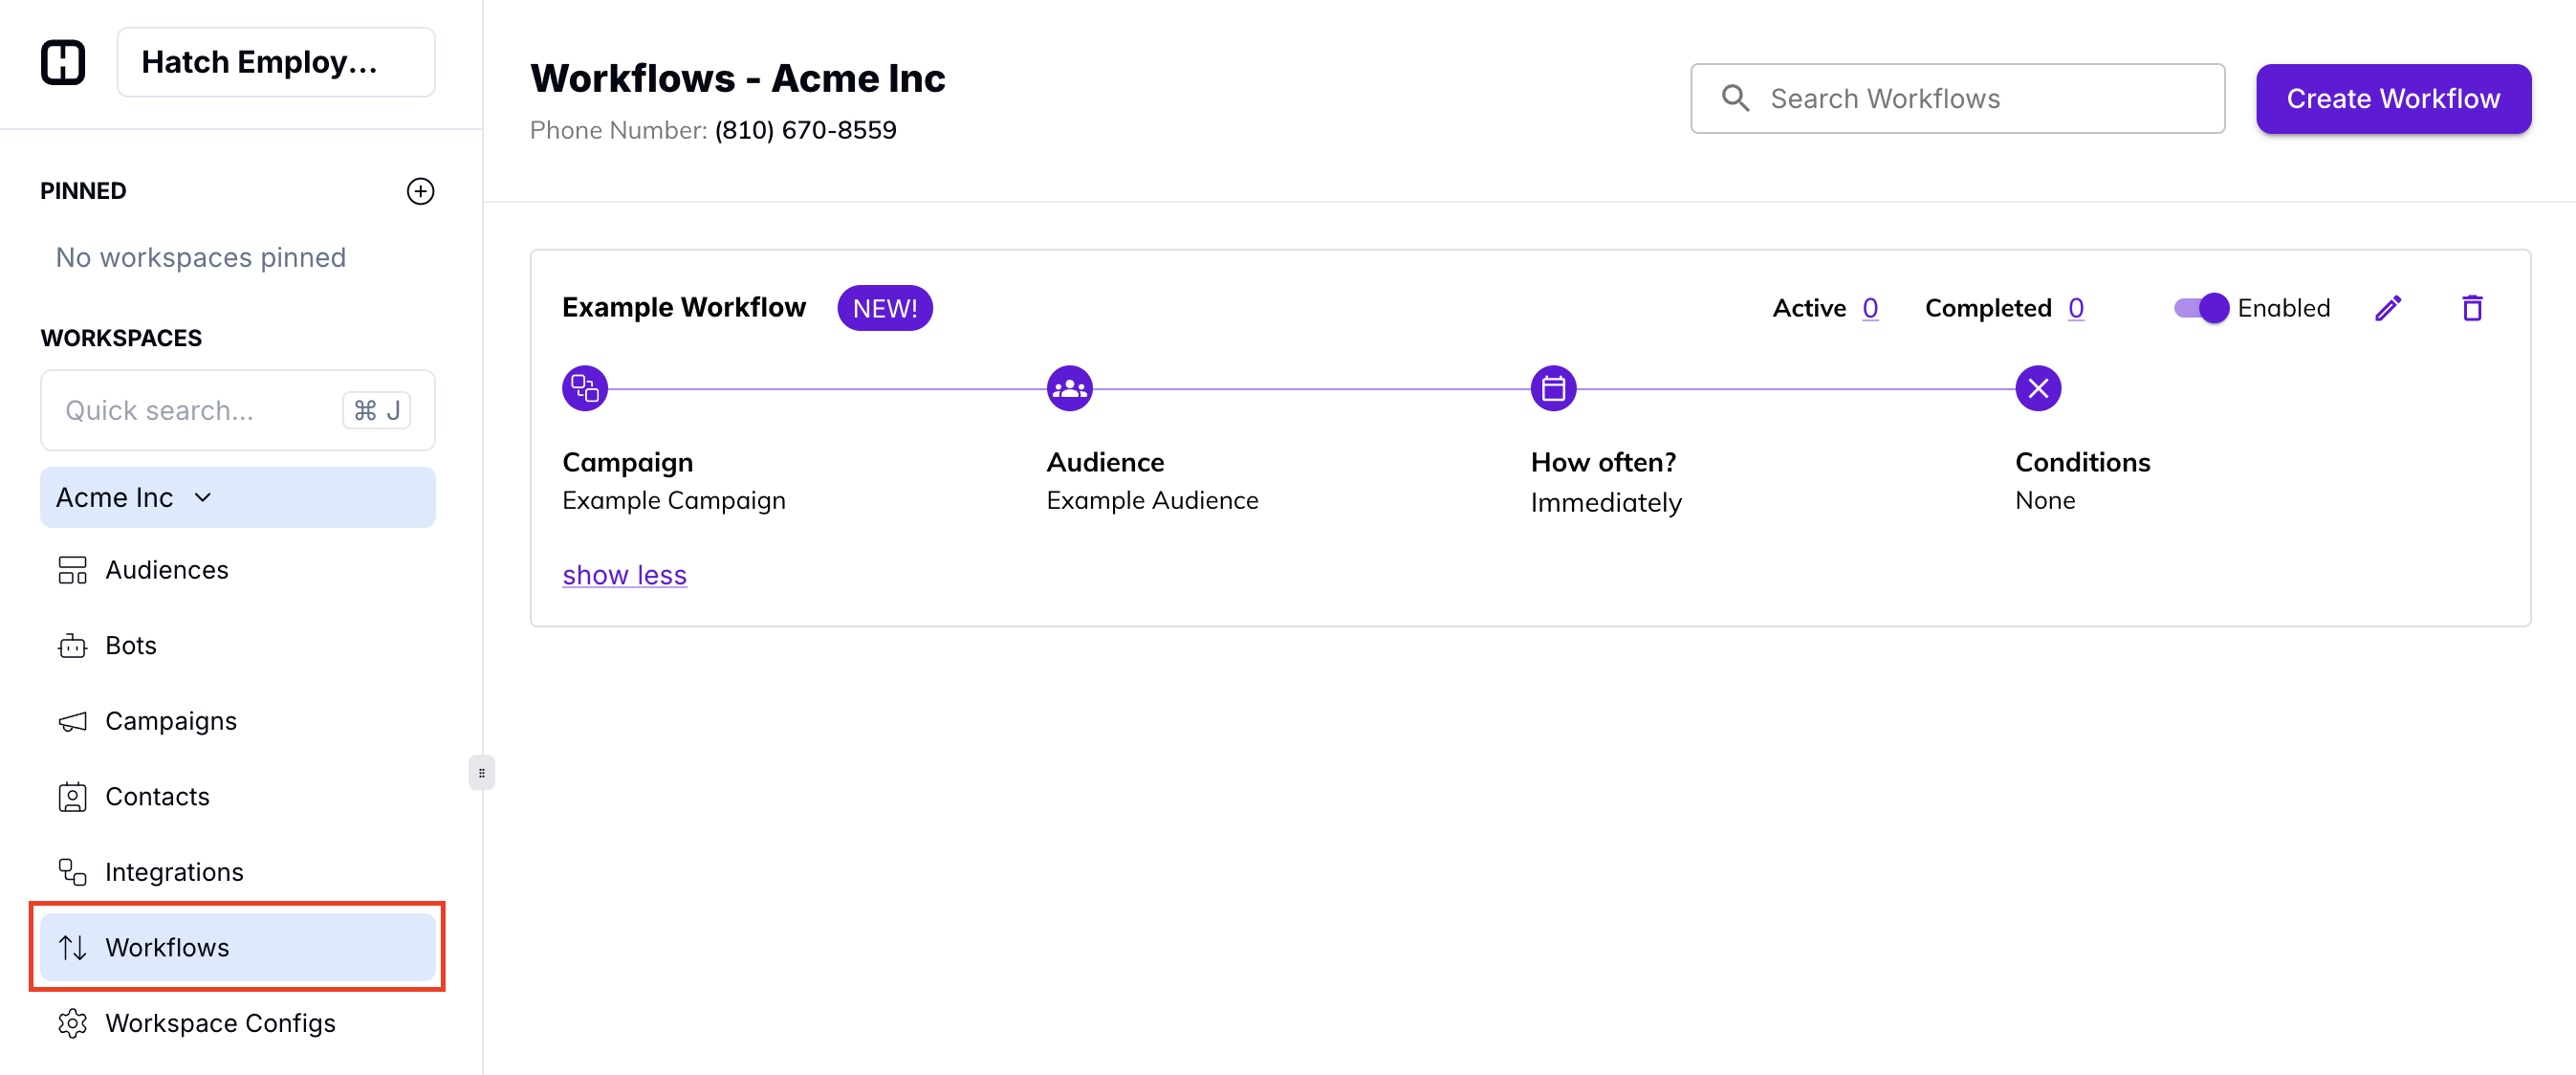Click the Campaign step circle icon

(585, 388)
